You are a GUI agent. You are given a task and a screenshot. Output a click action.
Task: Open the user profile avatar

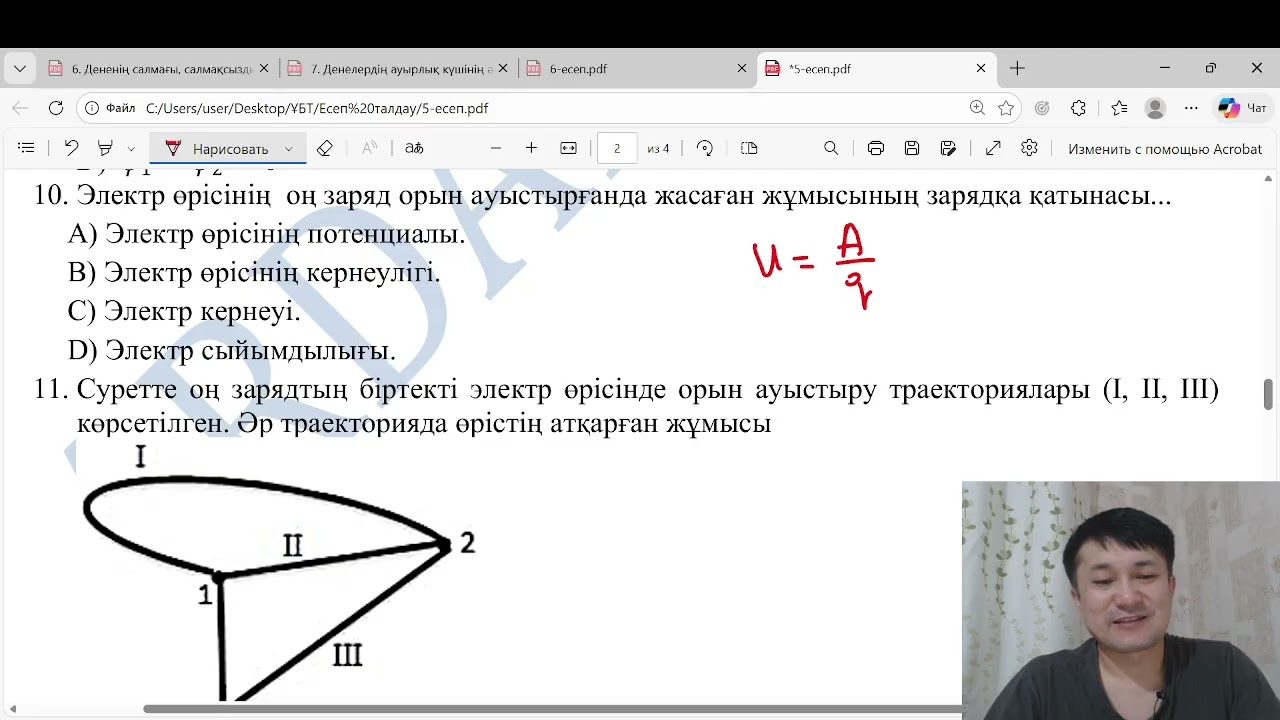1155,108
